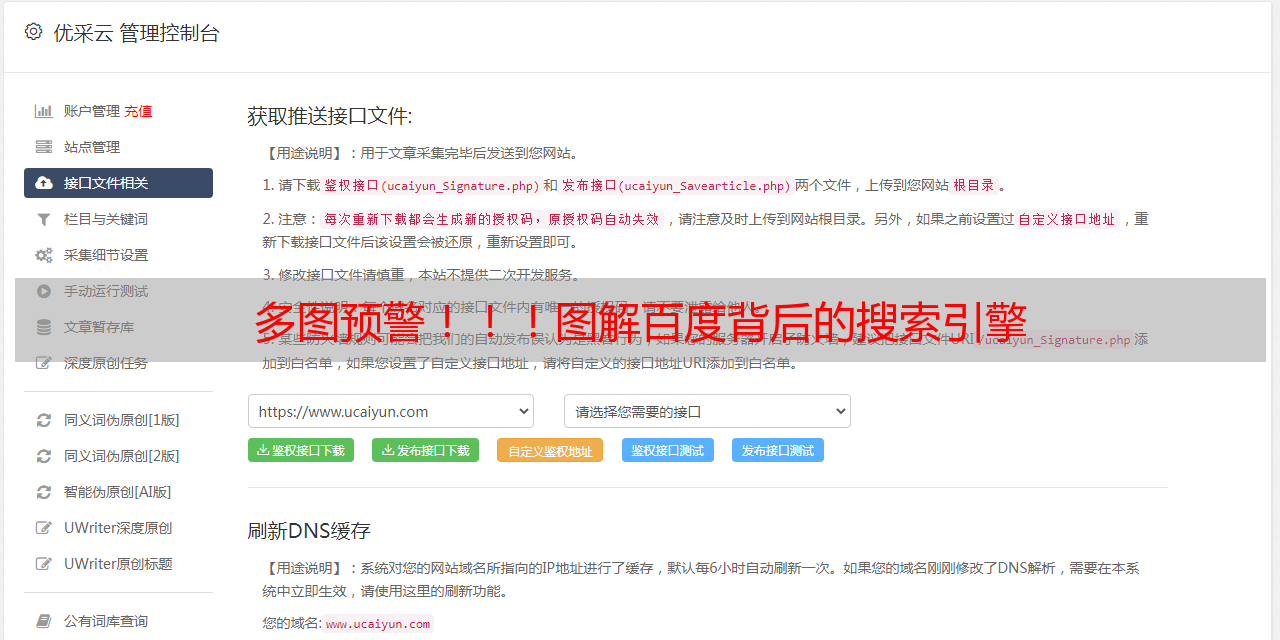
Task: Click the blue 鉴权接口测试 button
Action: (667, 451)
